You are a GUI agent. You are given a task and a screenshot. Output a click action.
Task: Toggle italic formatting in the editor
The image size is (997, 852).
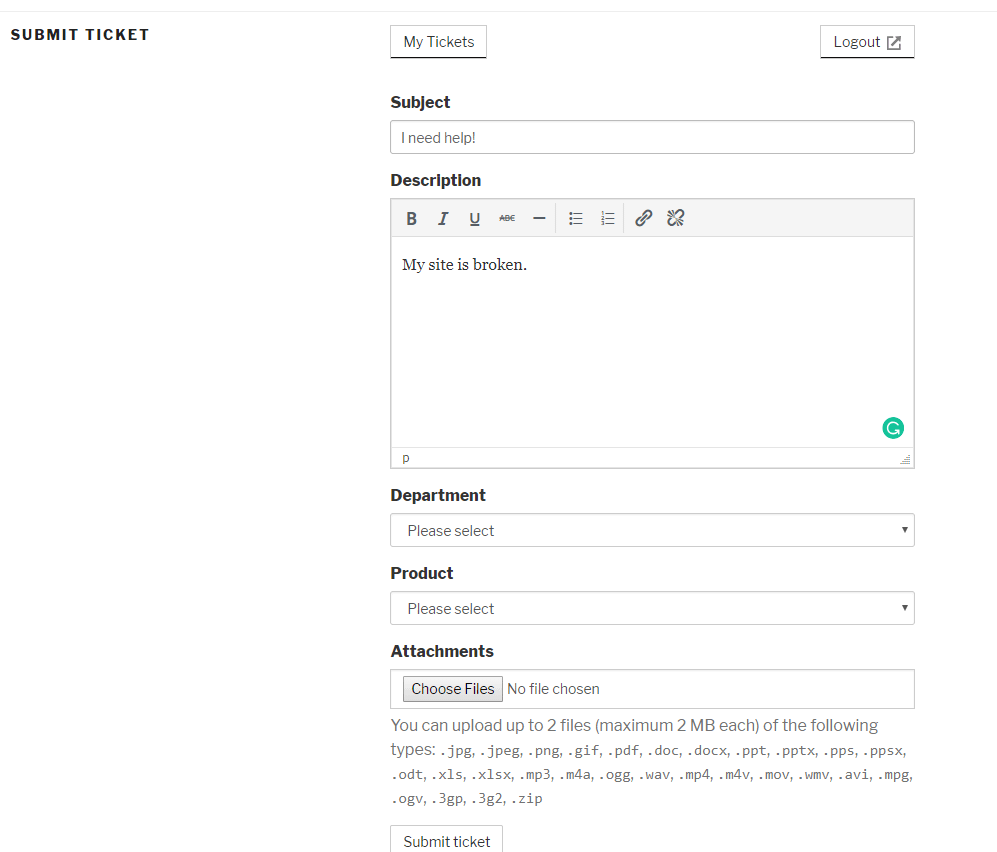[443, 219]
